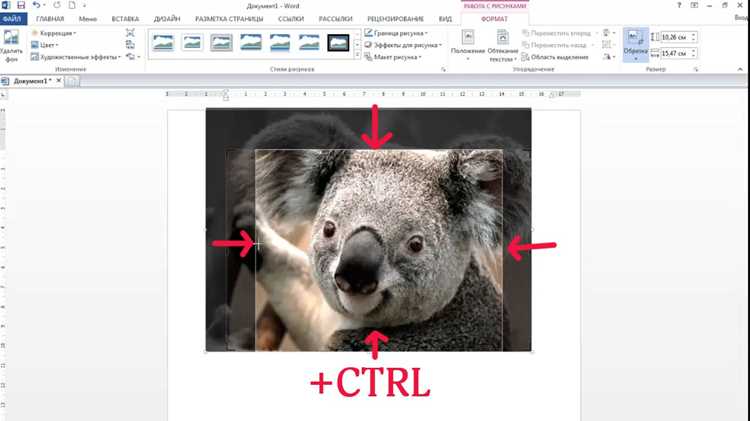Click the New document icon in quick access toolbar
The image size is (750, 421).
(72, 5)
